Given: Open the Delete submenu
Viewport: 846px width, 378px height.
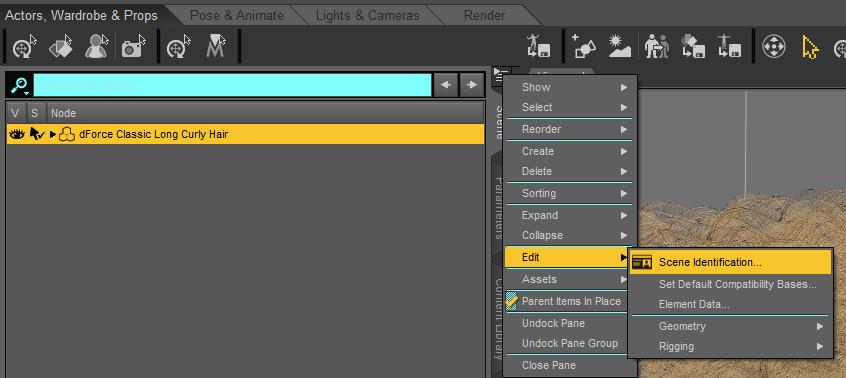Looking at the screenshot, I should point(569,171).
